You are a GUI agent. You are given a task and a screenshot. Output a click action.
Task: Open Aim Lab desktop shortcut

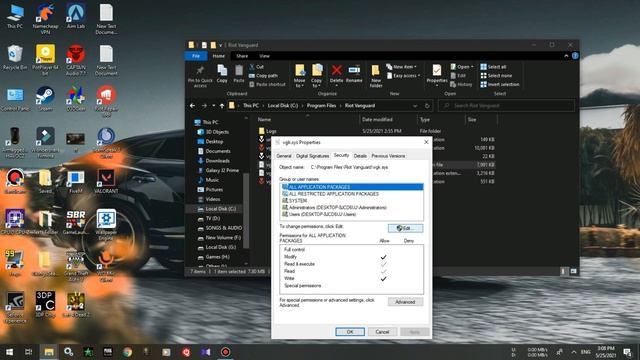coord(76,16)
